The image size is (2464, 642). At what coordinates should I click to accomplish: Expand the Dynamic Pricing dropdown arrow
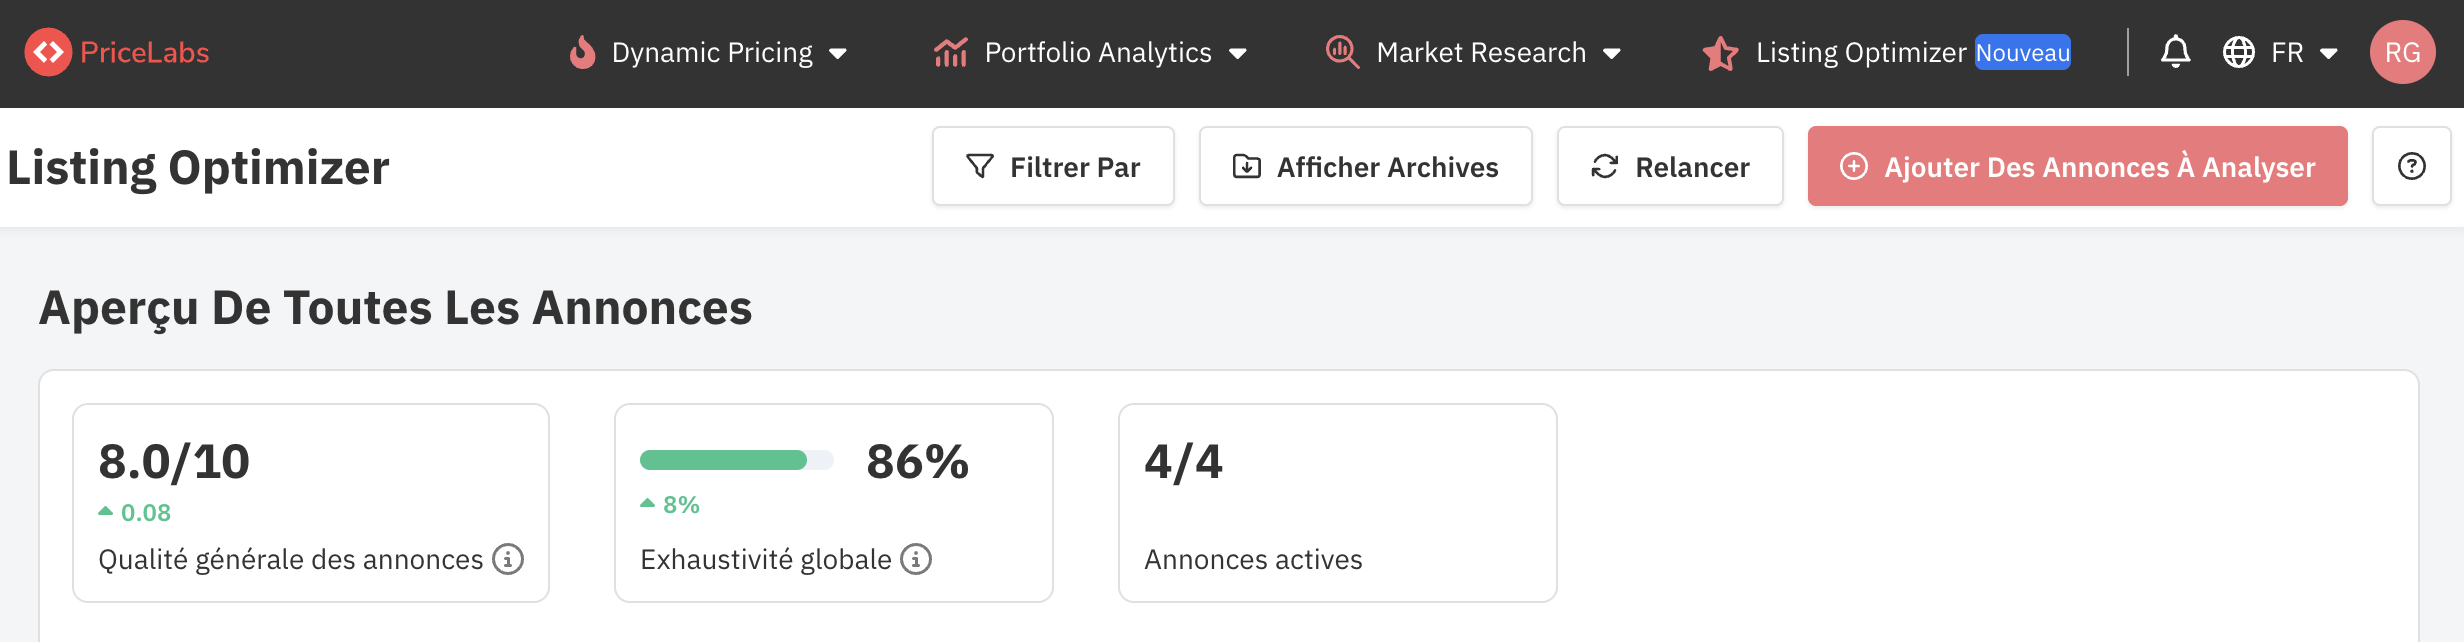(838, 54)
